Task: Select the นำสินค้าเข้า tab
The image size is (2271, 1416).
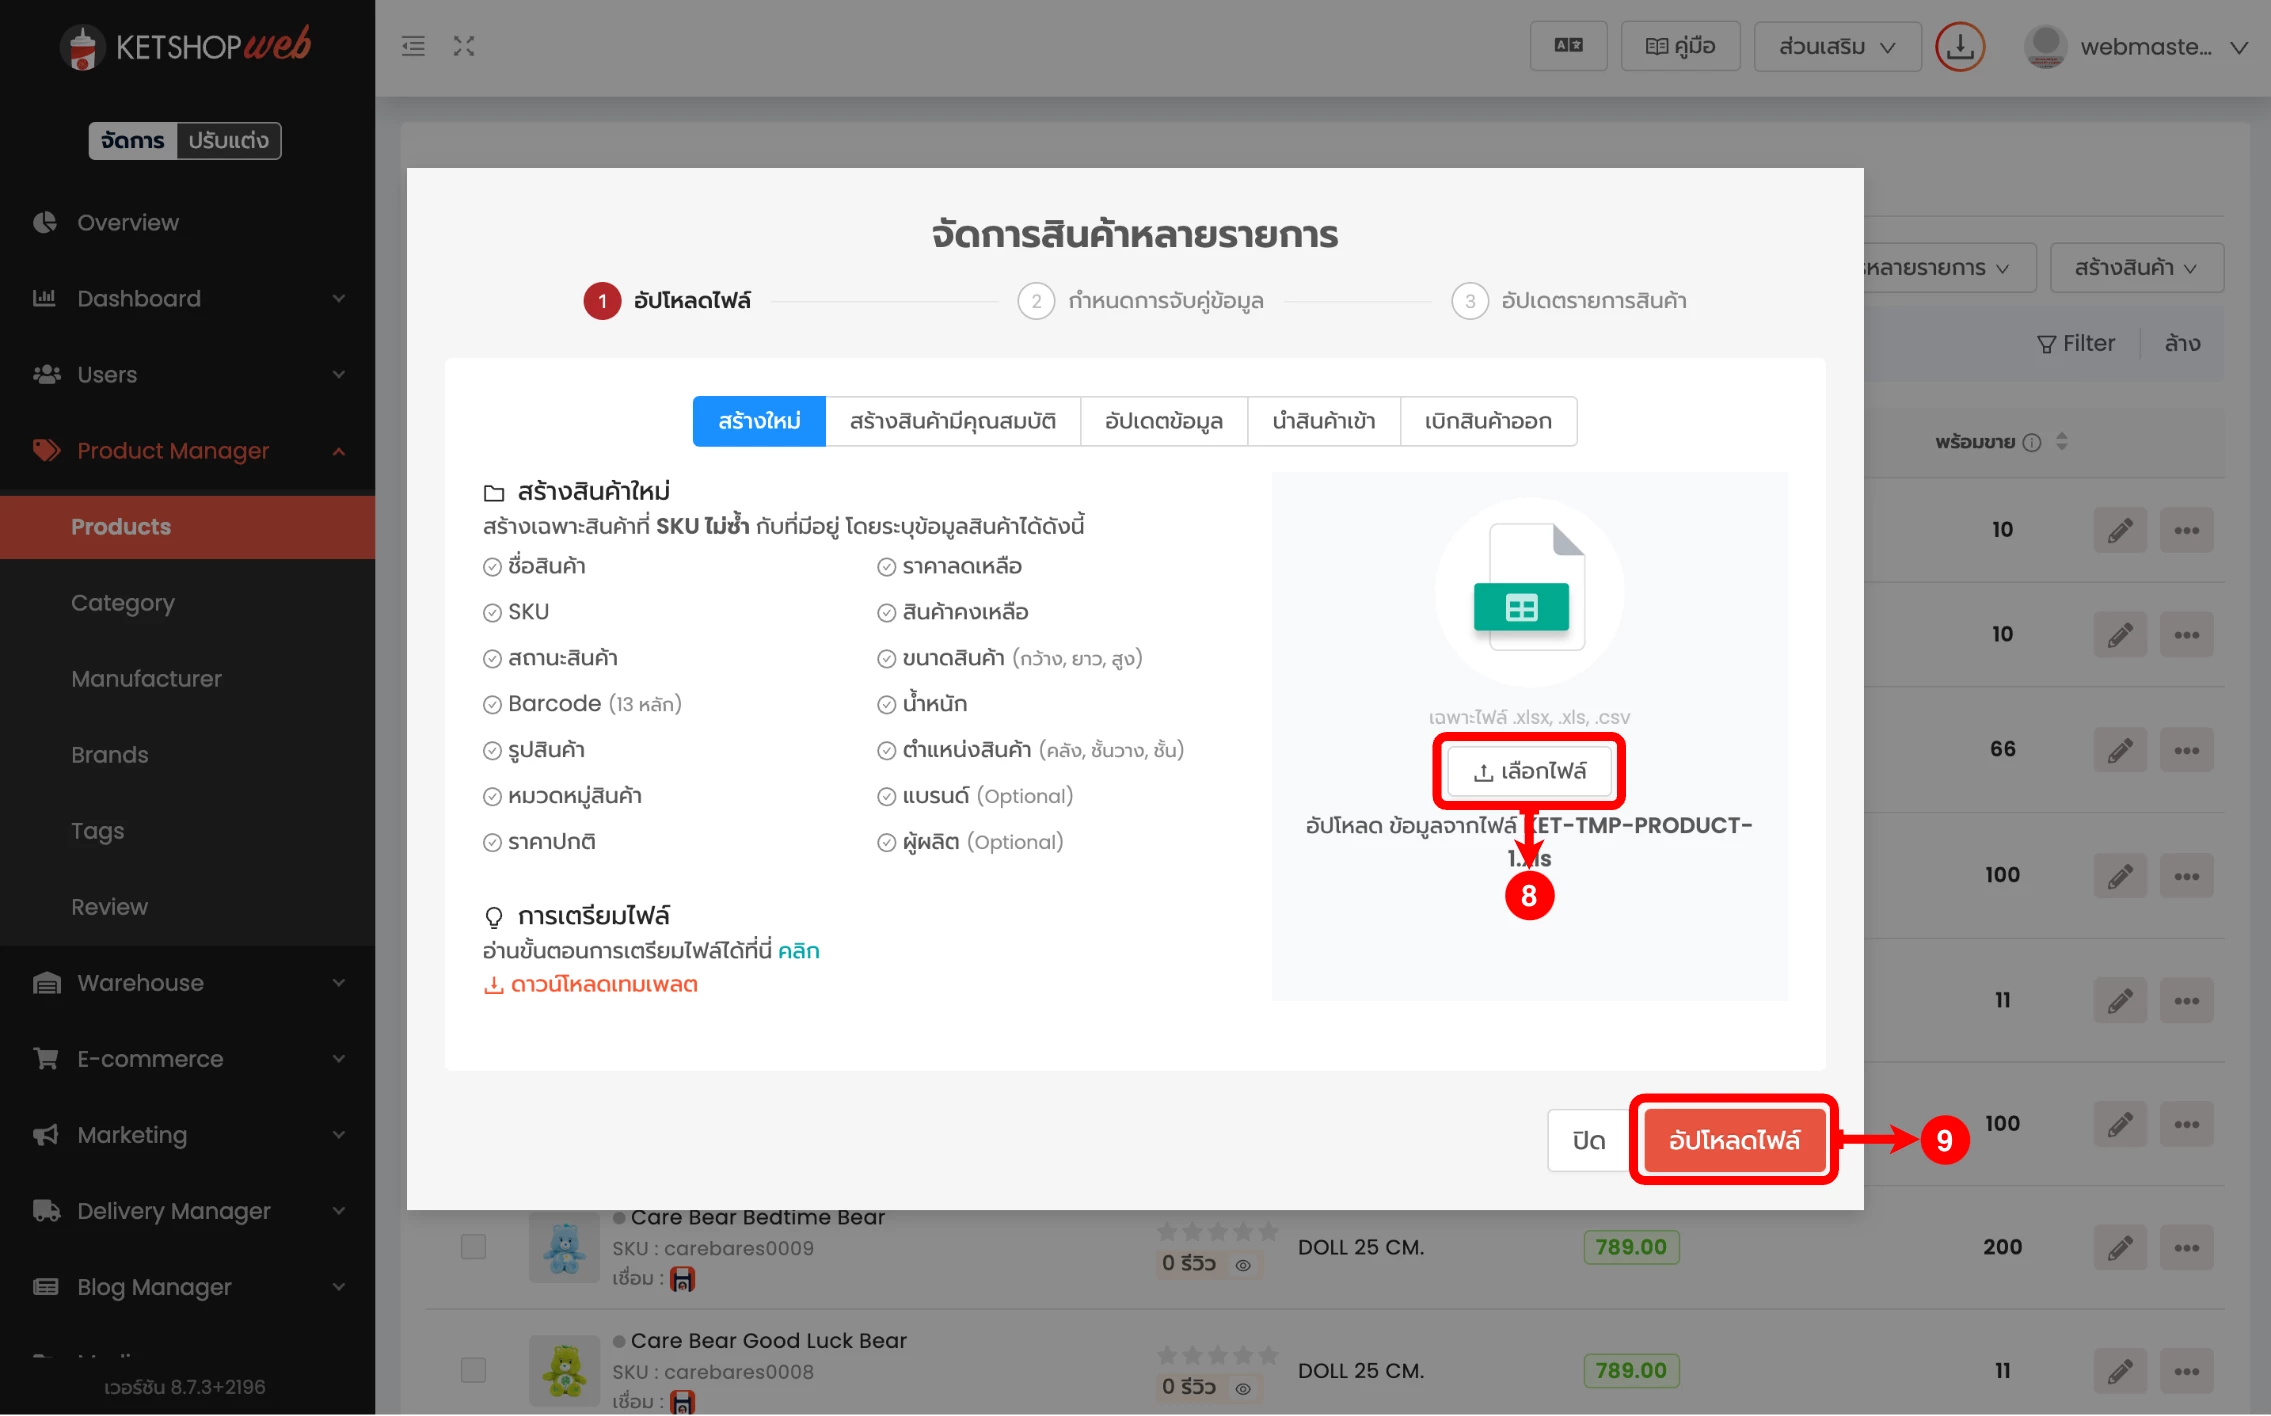Action: [x=1323, y=421]
